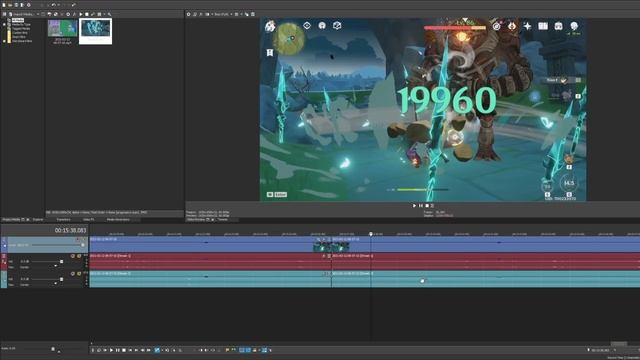The width and height of the screenshot is (640, 360).
Task: Click Copy Snapshot to clipboard icon
Action: (247, 14)
